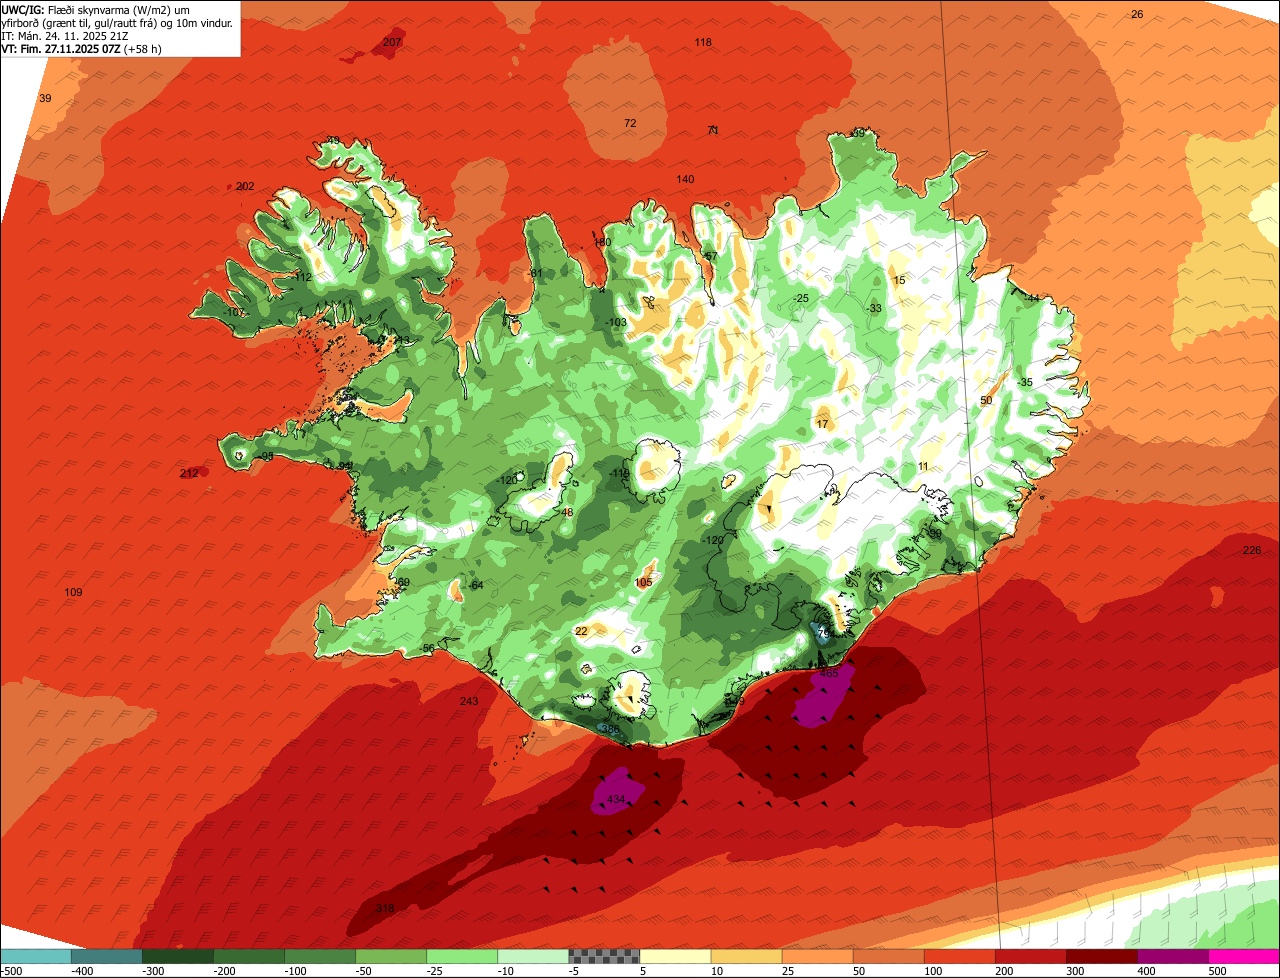Click the '-25' value in north Iceland
This screenshot has height=978, width=1280.
[x=800, y=298]
